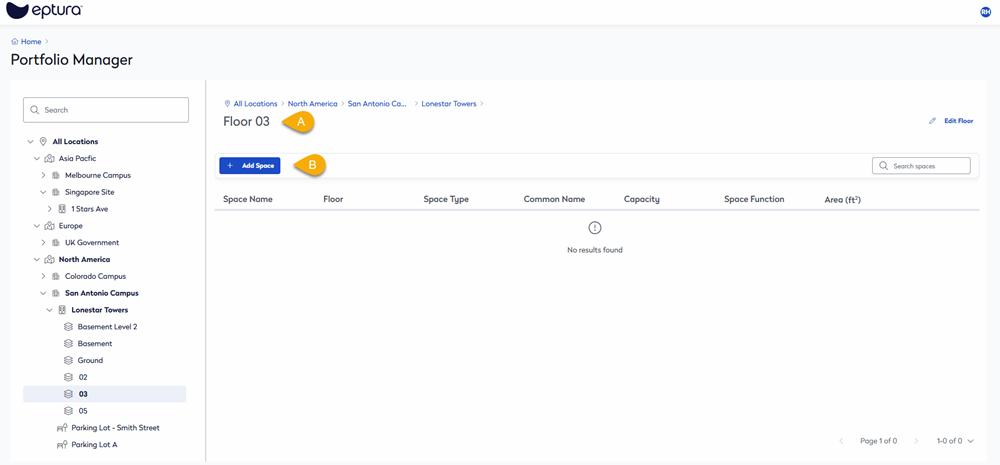This screenshot has width=1000, height=465.
Task: Click the Parking Lot - Smith Street icon
Action: (x=62, y=428)
